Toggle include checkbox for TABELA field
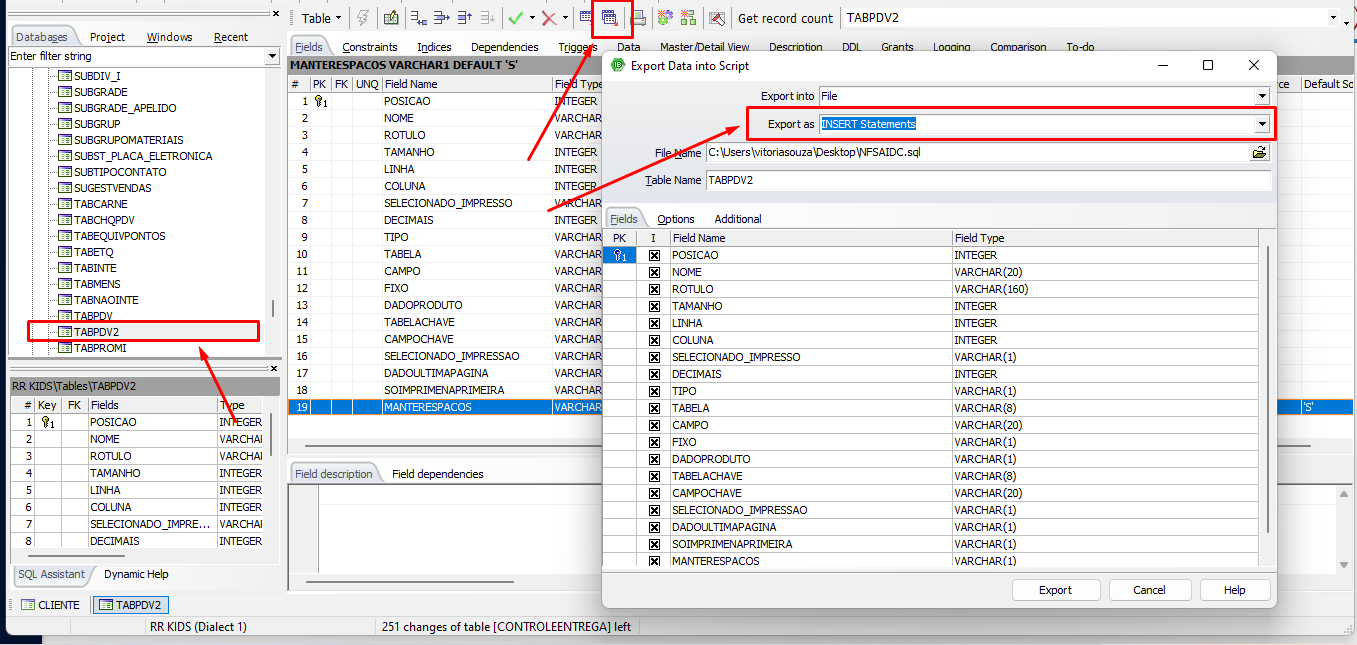 [654, 408]
